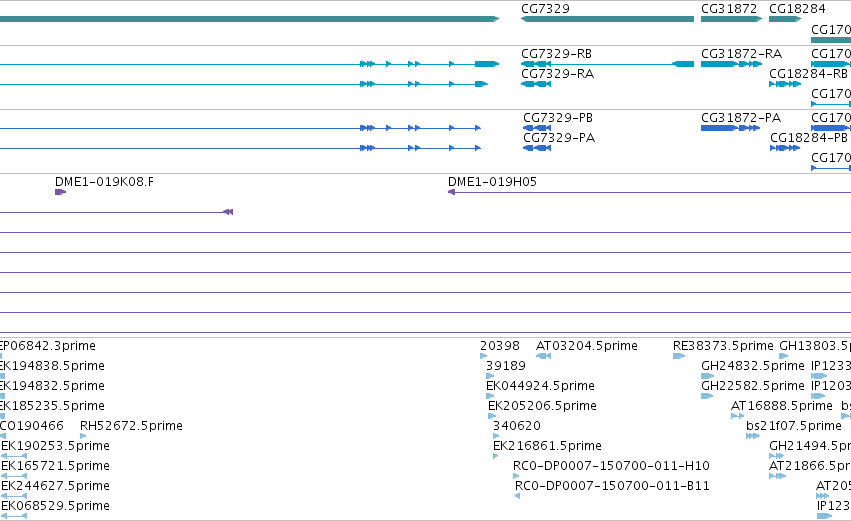
Task: Click the GH24832.5prime EST glyph
Action: [707, 376]
